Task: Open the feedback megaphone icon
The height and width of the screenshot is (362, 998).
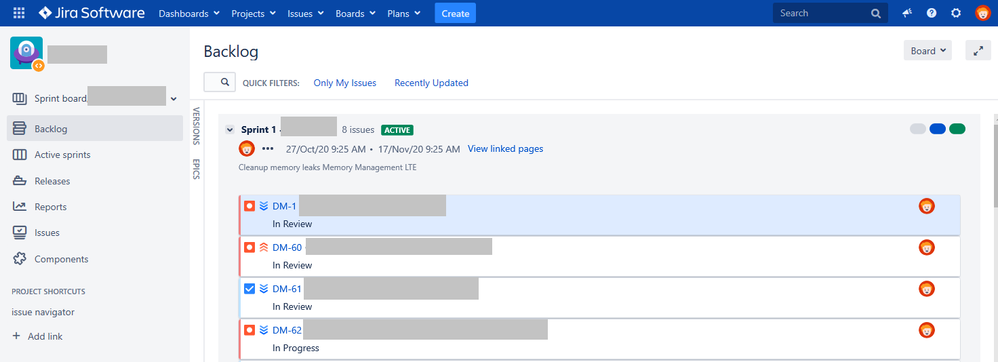Action: click(907, 13)
